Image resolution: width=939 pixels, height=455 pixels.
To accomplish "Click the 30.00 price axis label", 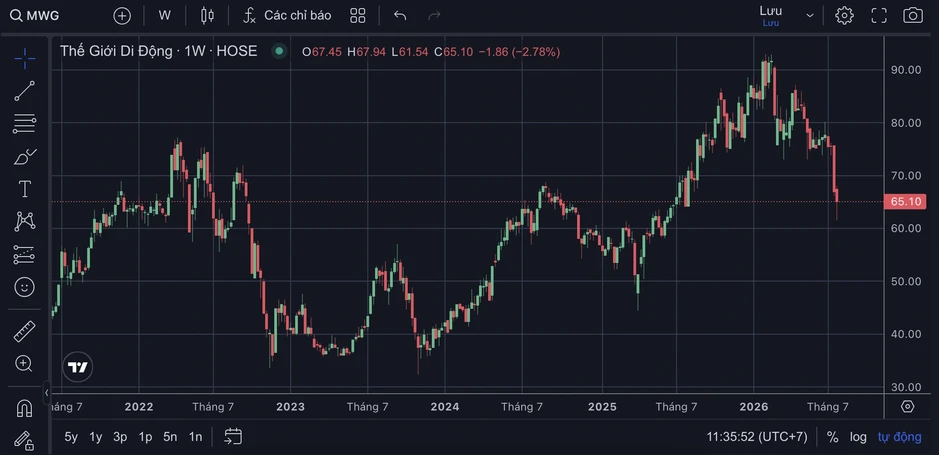I will [x=906, y=387].
